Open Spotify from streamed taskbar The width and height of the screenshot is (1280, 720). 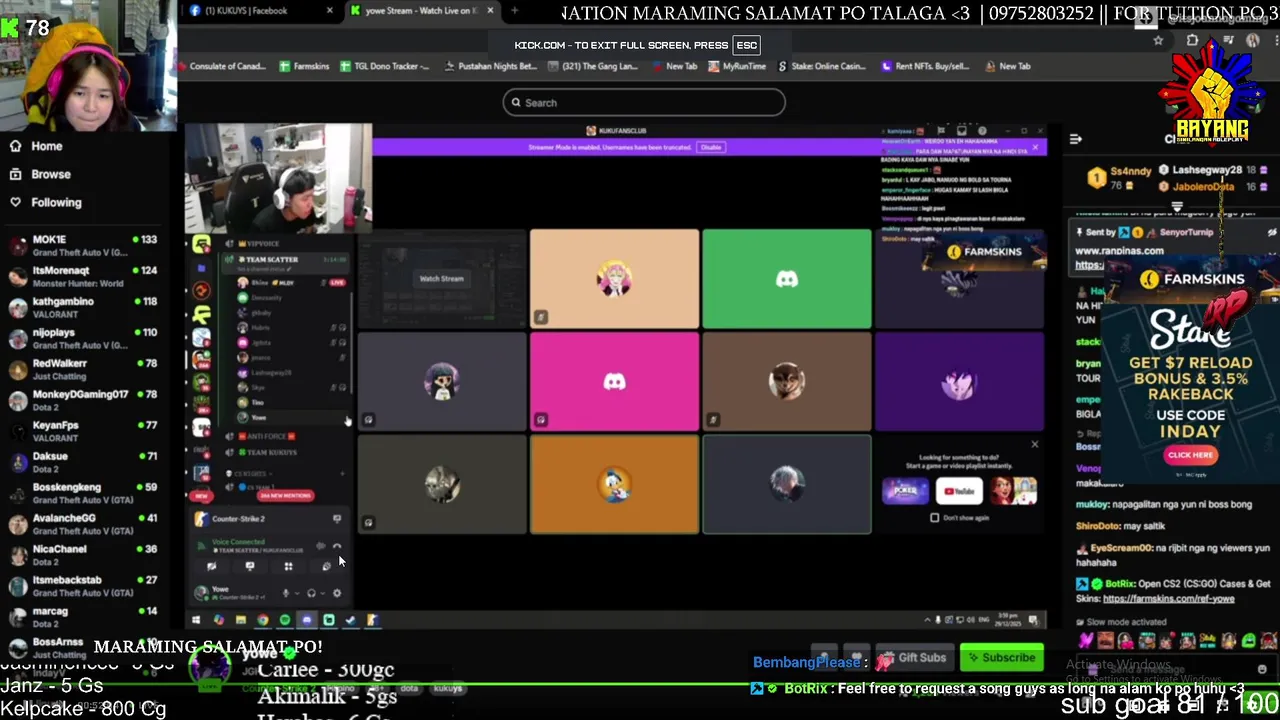pyautogui.click(x=285, y=620)
